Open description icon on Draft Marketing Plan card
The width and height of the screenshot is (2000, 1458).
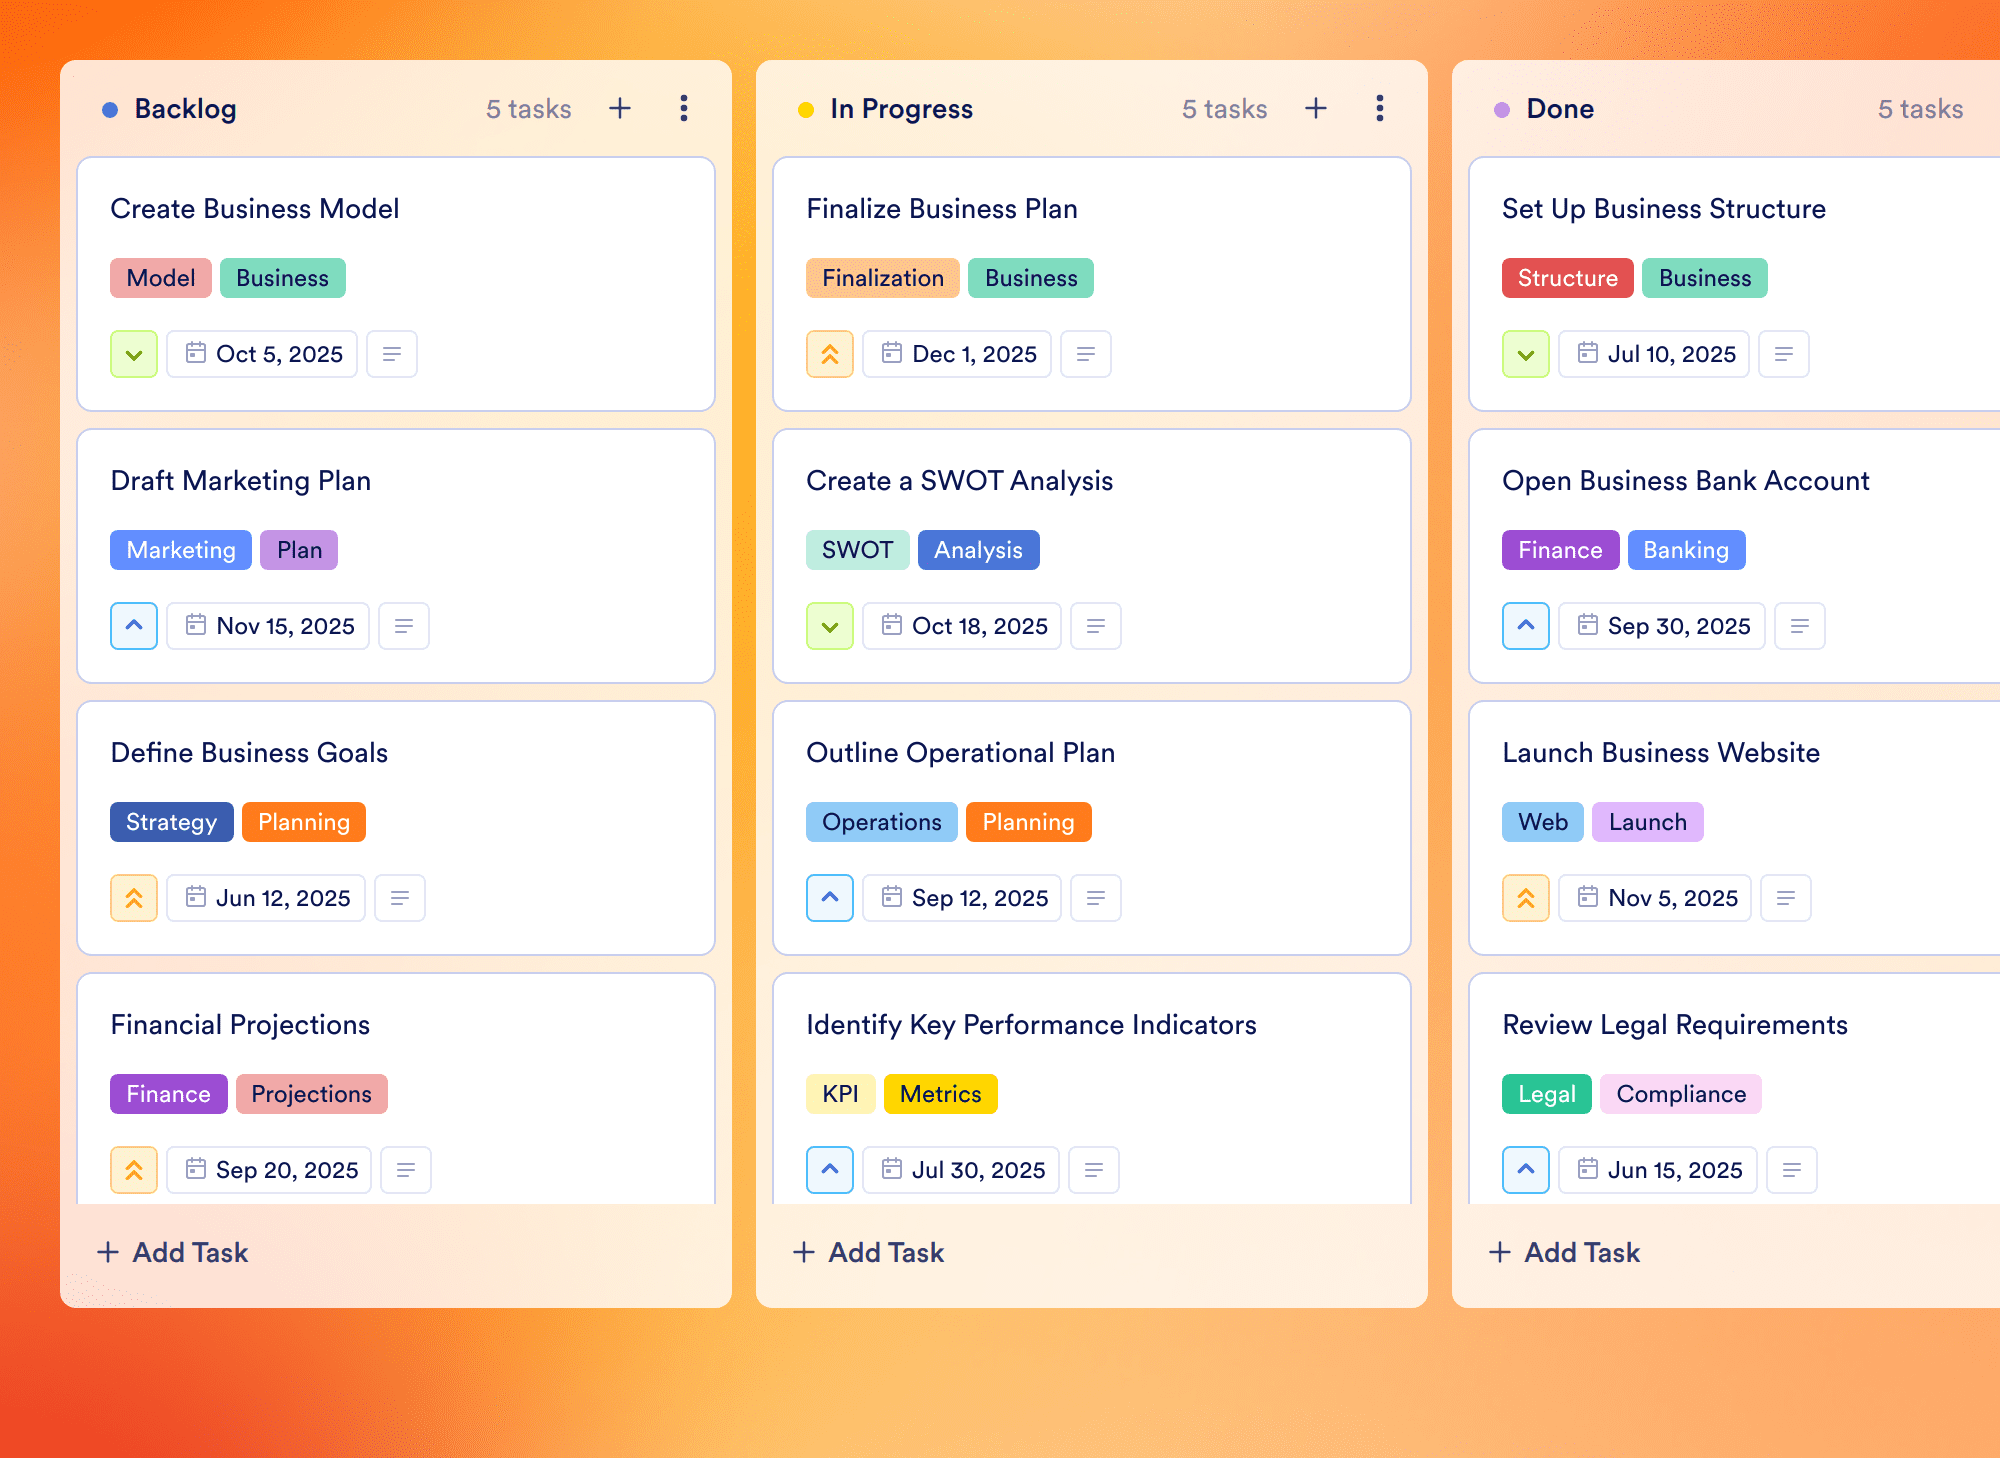click(404, 626)
